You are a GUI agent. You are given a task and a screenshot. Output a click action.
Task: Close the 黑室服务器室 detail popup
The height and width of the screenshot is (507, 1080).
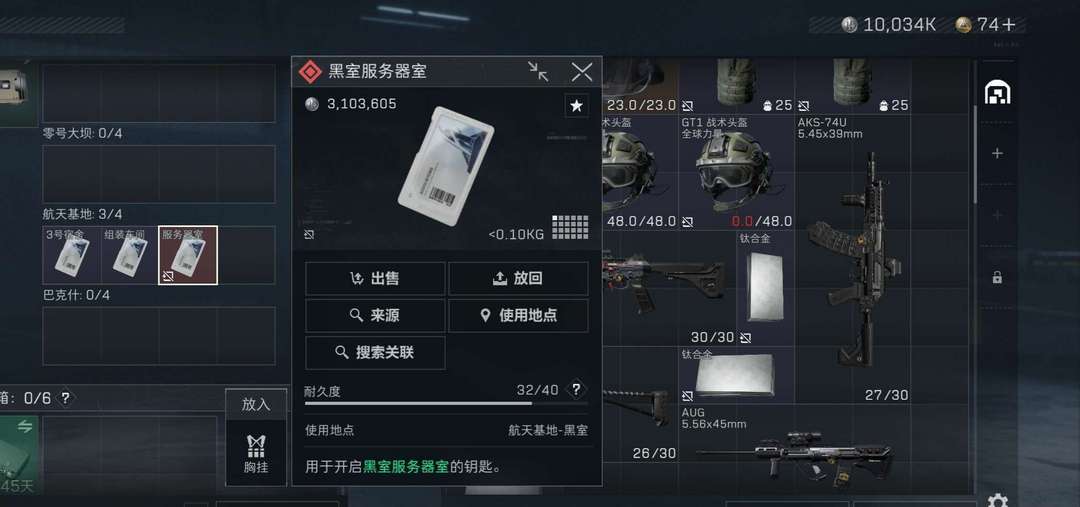[582, 72]
